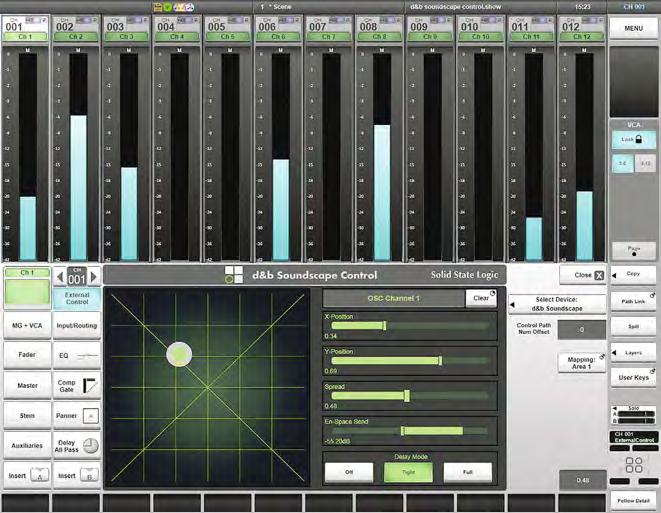Click the OSC Channel 1 label
The height and width of the screenshot is (513, 661).
coord(393,298)
